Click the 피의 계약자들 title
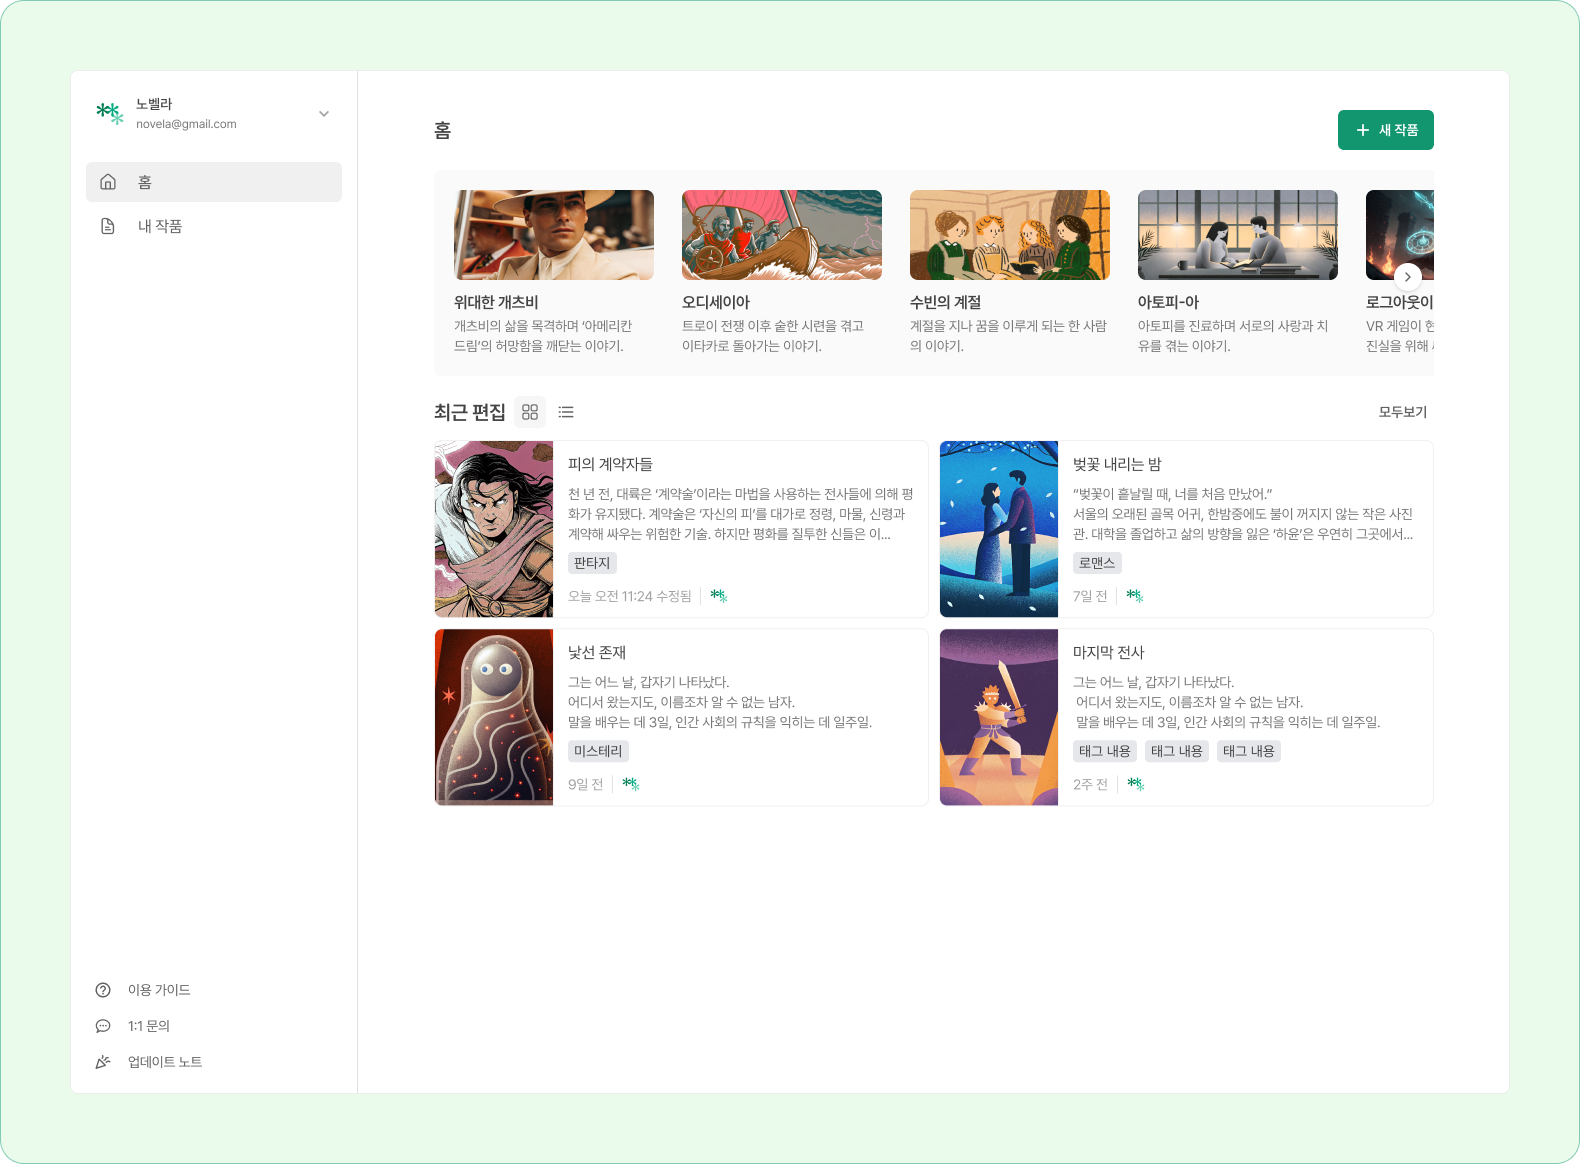1580x1164 pixels. point(610,464)
